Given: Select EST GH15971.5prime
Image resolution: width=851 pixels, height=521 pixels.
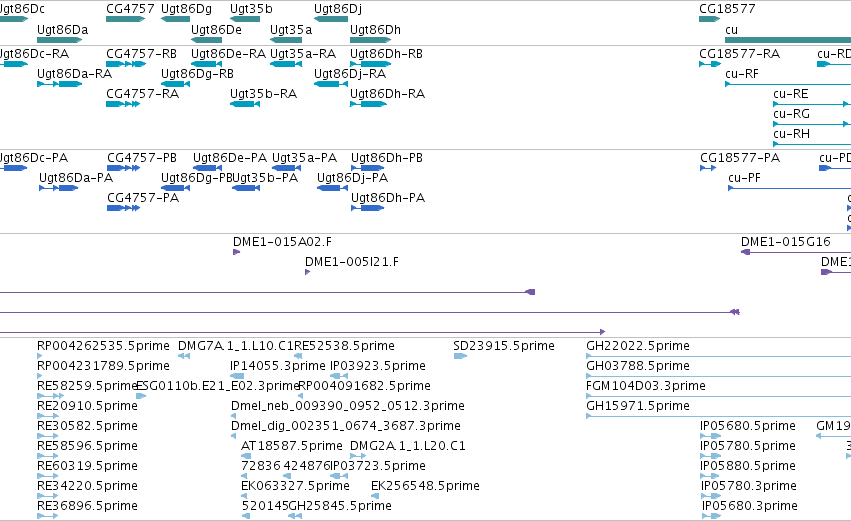Looking at the screenshot, I should click(638, 406).
